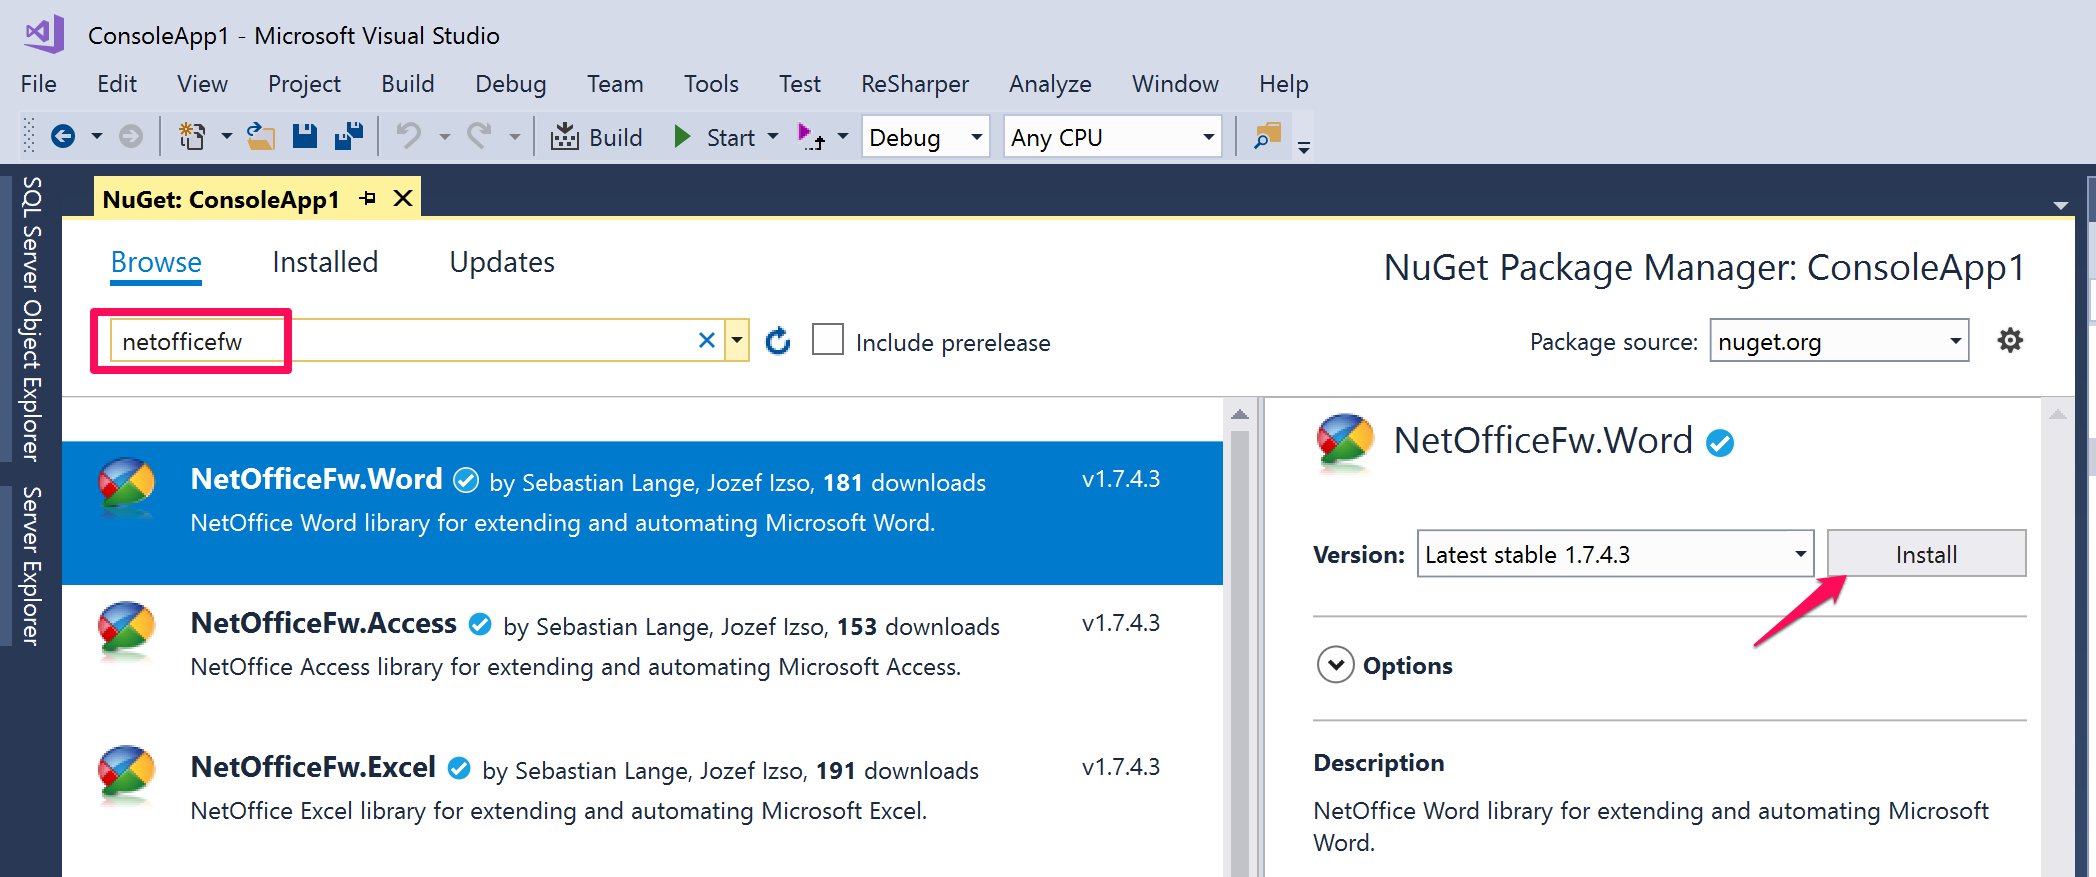Viewport: 2096px width, 877px height.
Task: Click the New Project toolbar icon
Action: pyautogui.click(x=191, y=136)
